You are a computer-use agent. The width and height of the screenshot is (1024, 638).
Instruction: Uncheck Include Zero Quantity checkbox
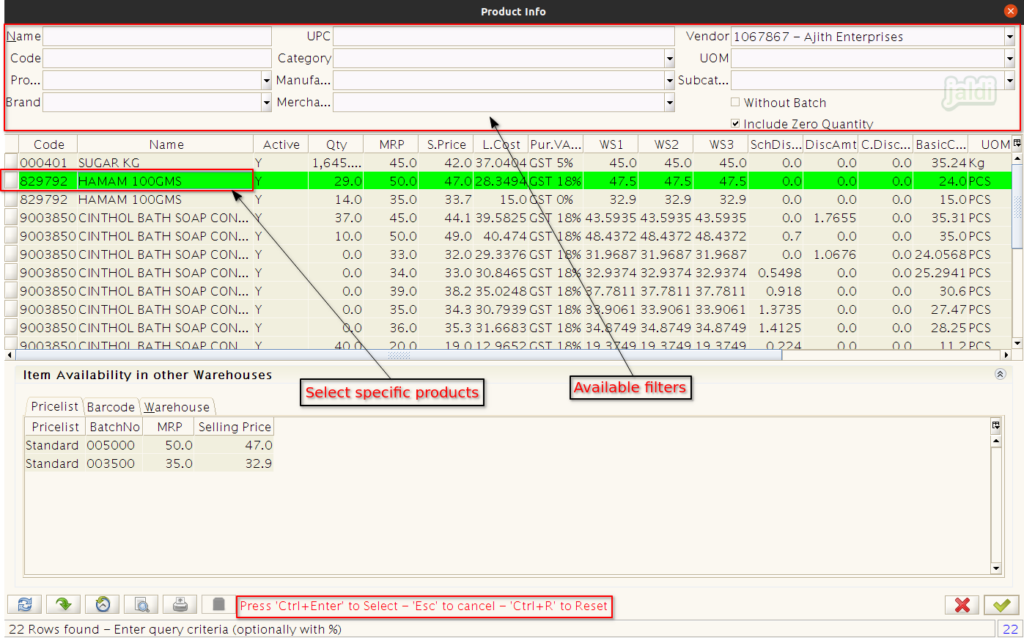(735, 123)
